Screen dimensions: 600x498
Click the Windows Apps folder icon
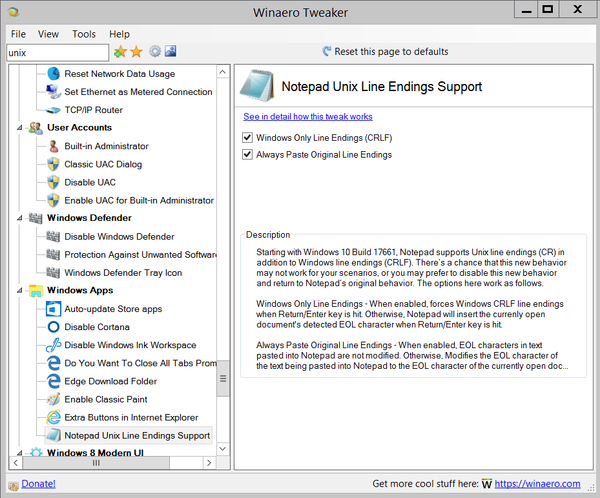pyautogui.click(x=36, y=291)
